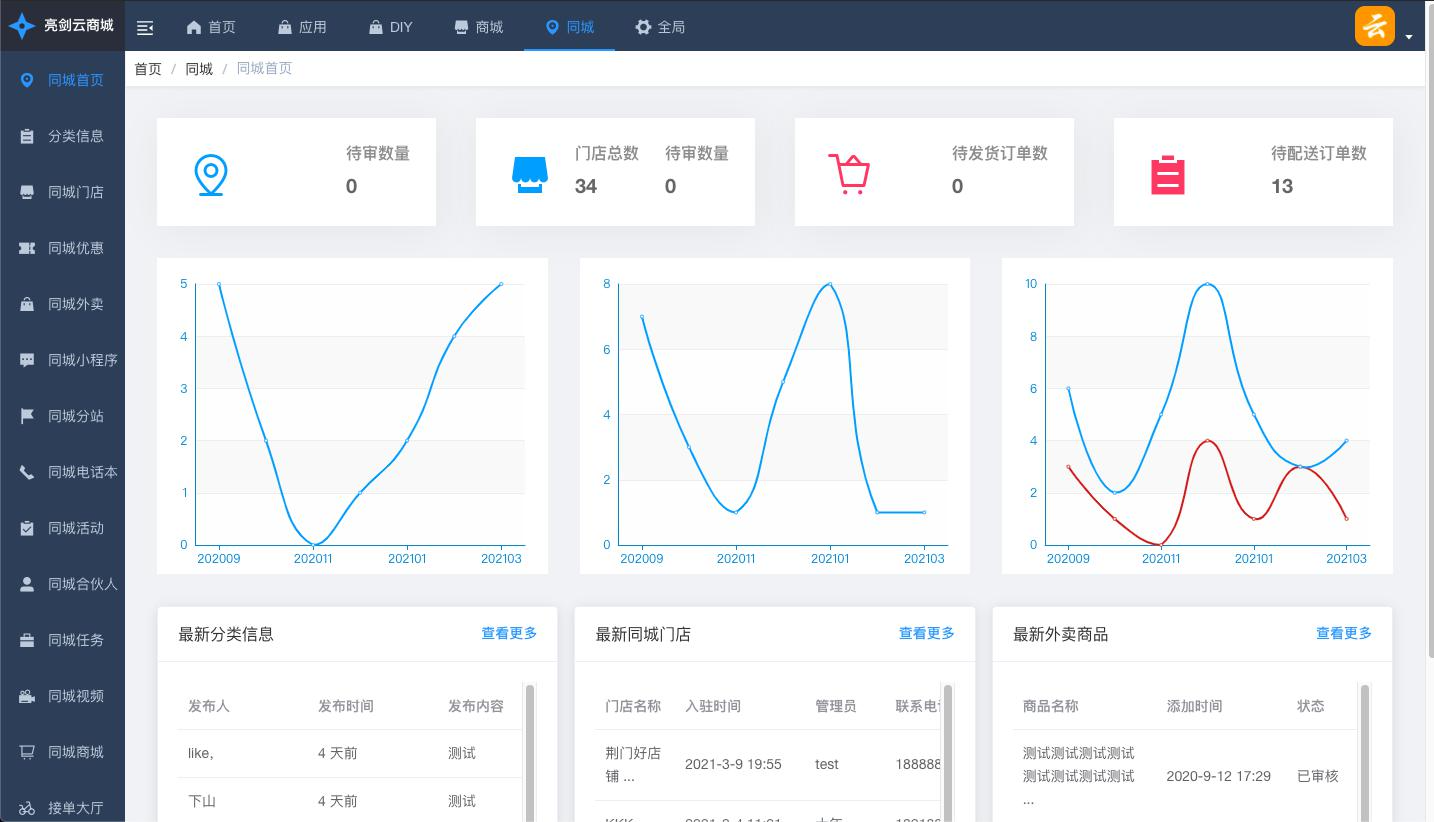This screenshot has height=822, width=1434.
Task: Click the 发布人 cell '下山'
Action: point(202,801)
